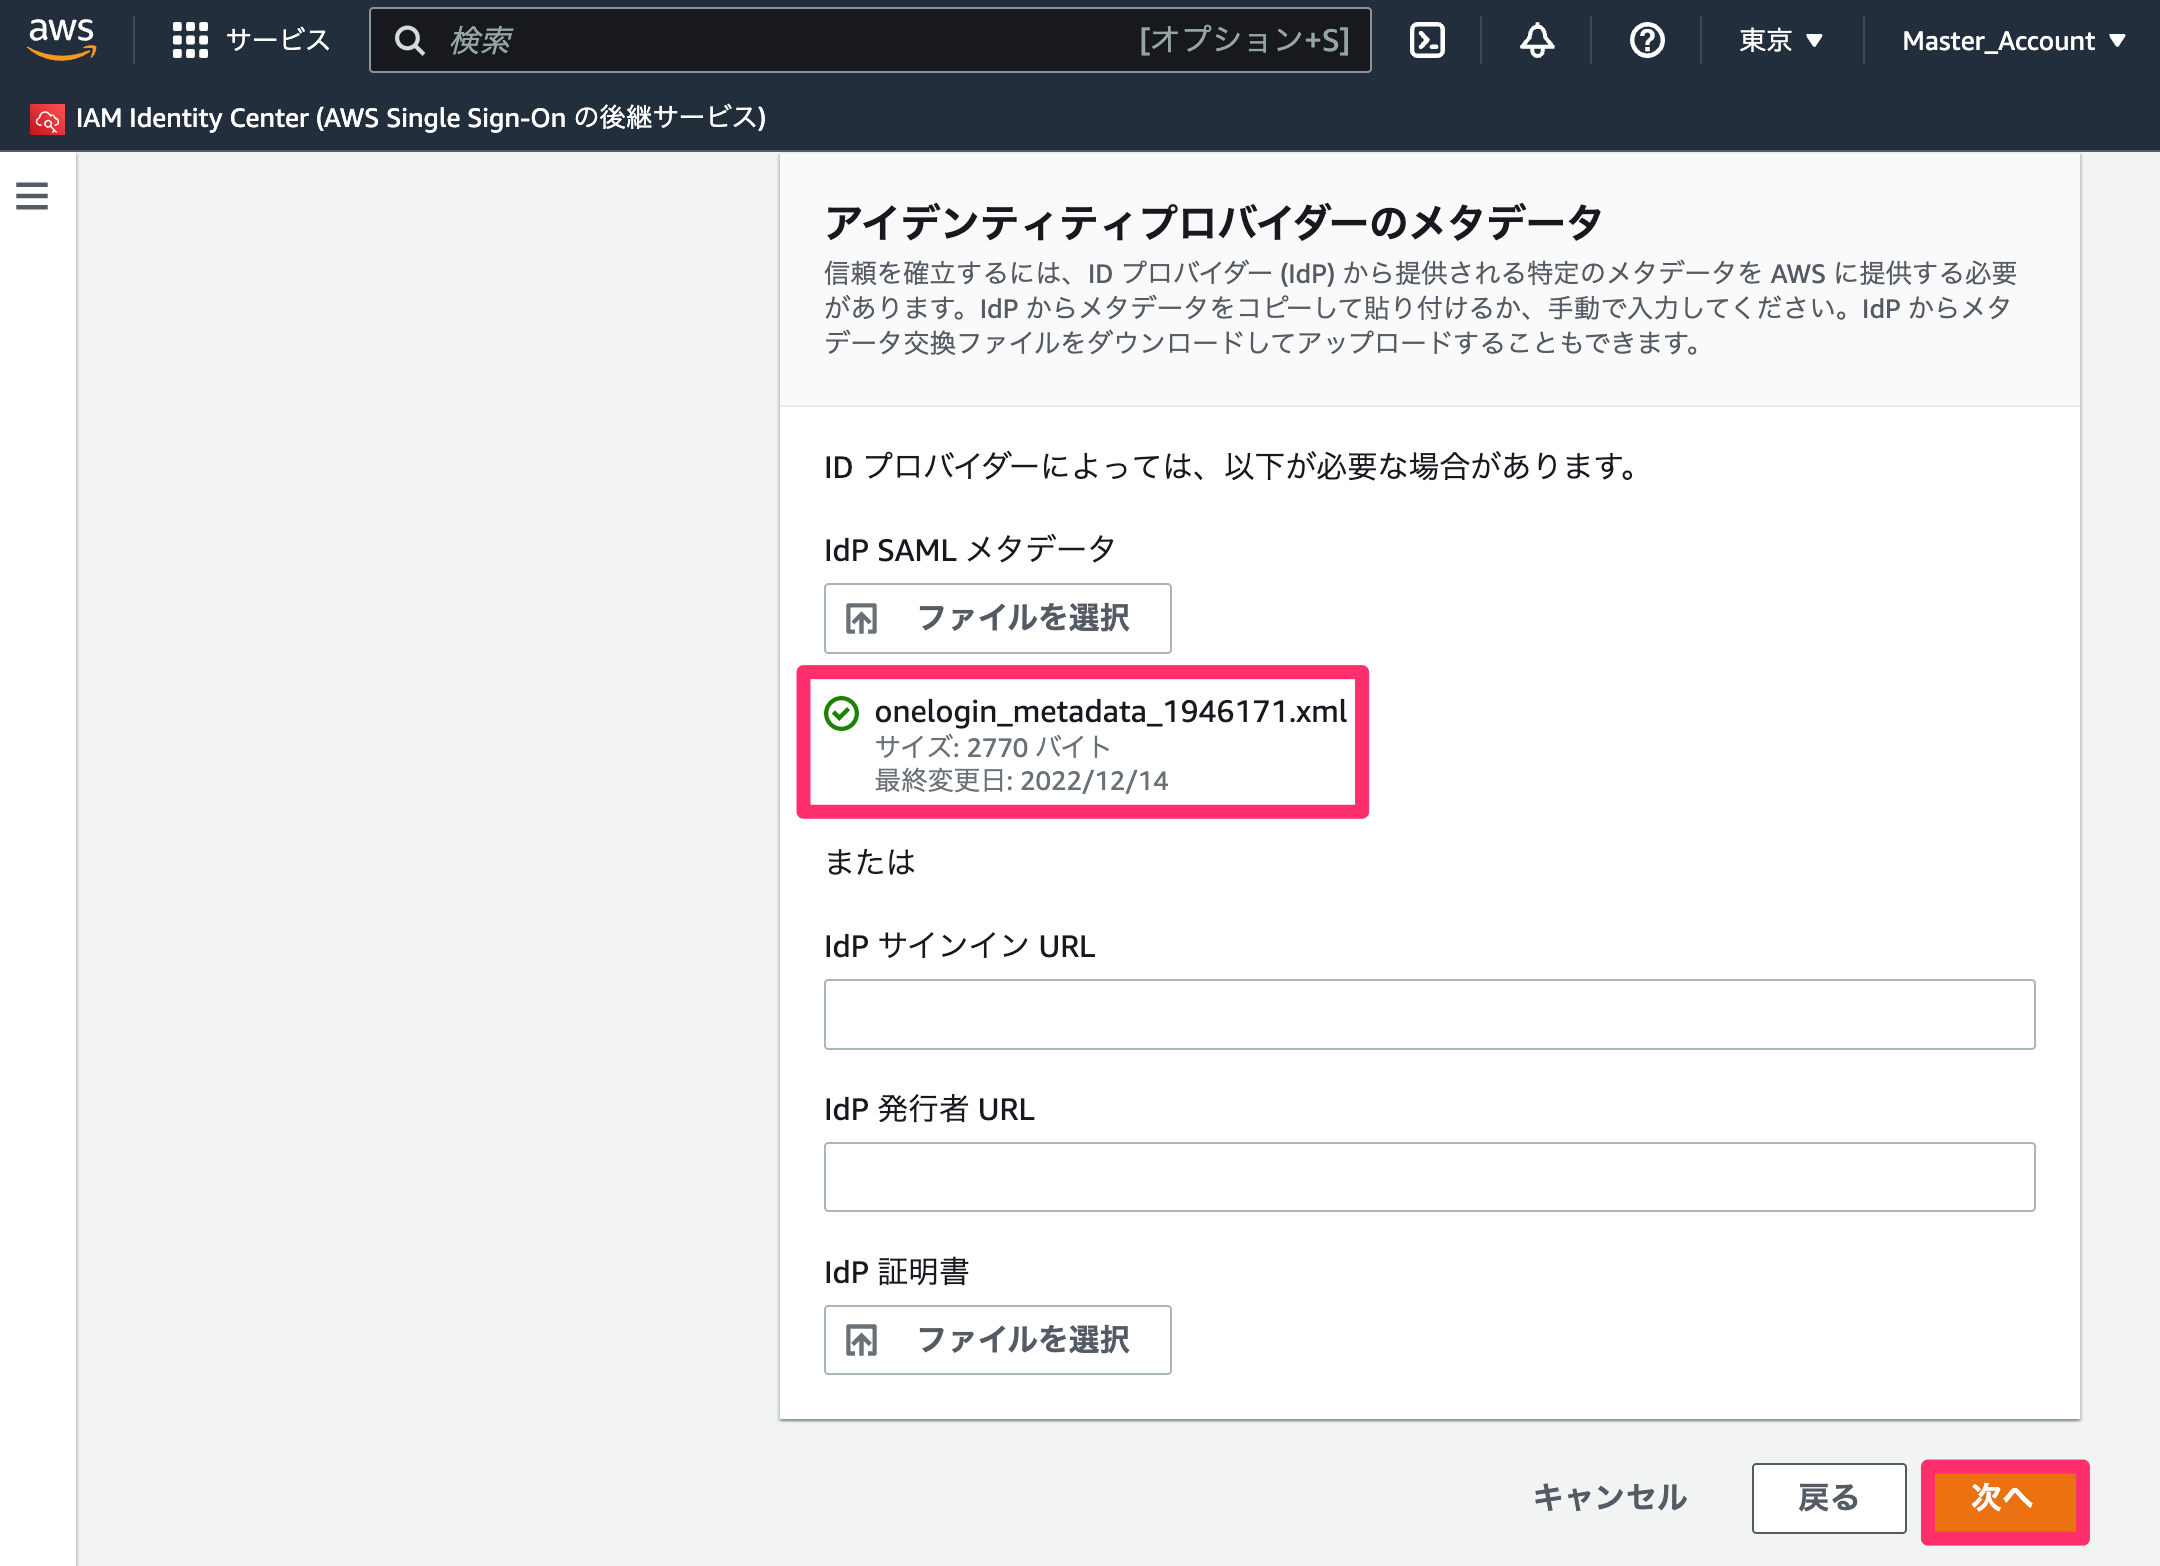This screenshot has width=2160, height=1566.
Task: Expand the 東京 region dropdown
Action: pyautogui.click(x=1781, y=40)
